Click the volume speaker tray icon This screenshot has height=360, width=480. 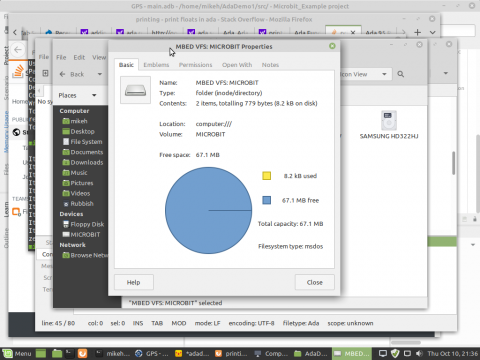pos(419,353)
